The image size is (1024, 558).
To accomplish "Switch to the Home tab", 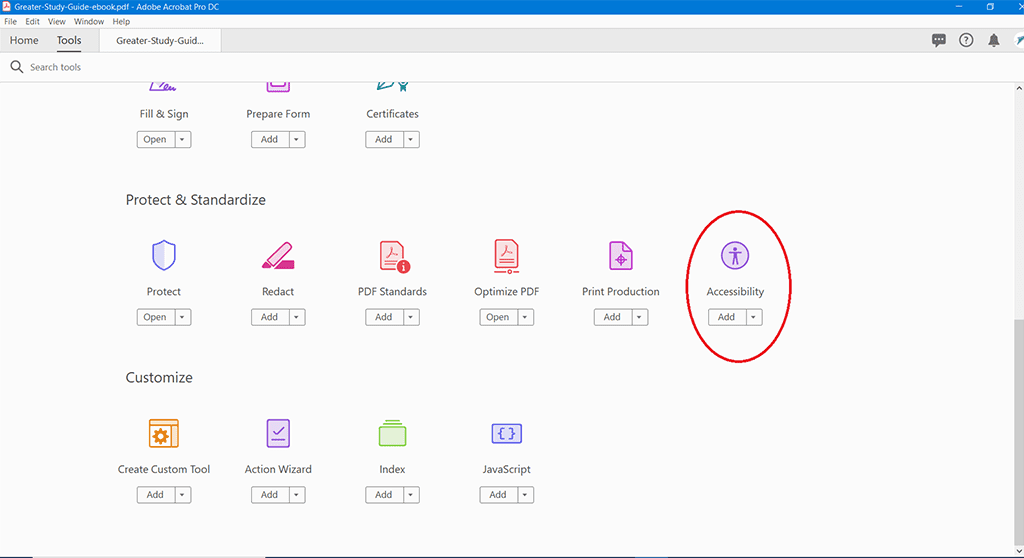I will coord(24,41).
